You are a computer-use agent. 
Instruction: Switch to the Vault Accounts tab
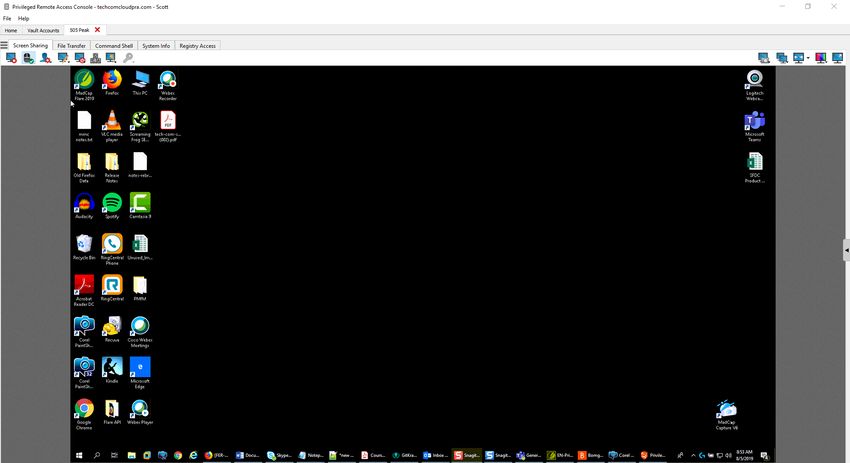point(43,30)
